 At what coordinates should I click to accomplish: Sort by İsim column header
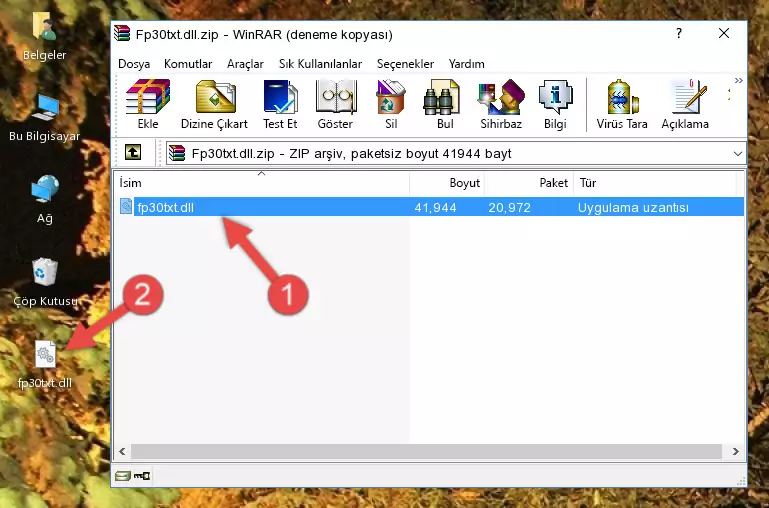click(x=262, y=182)
